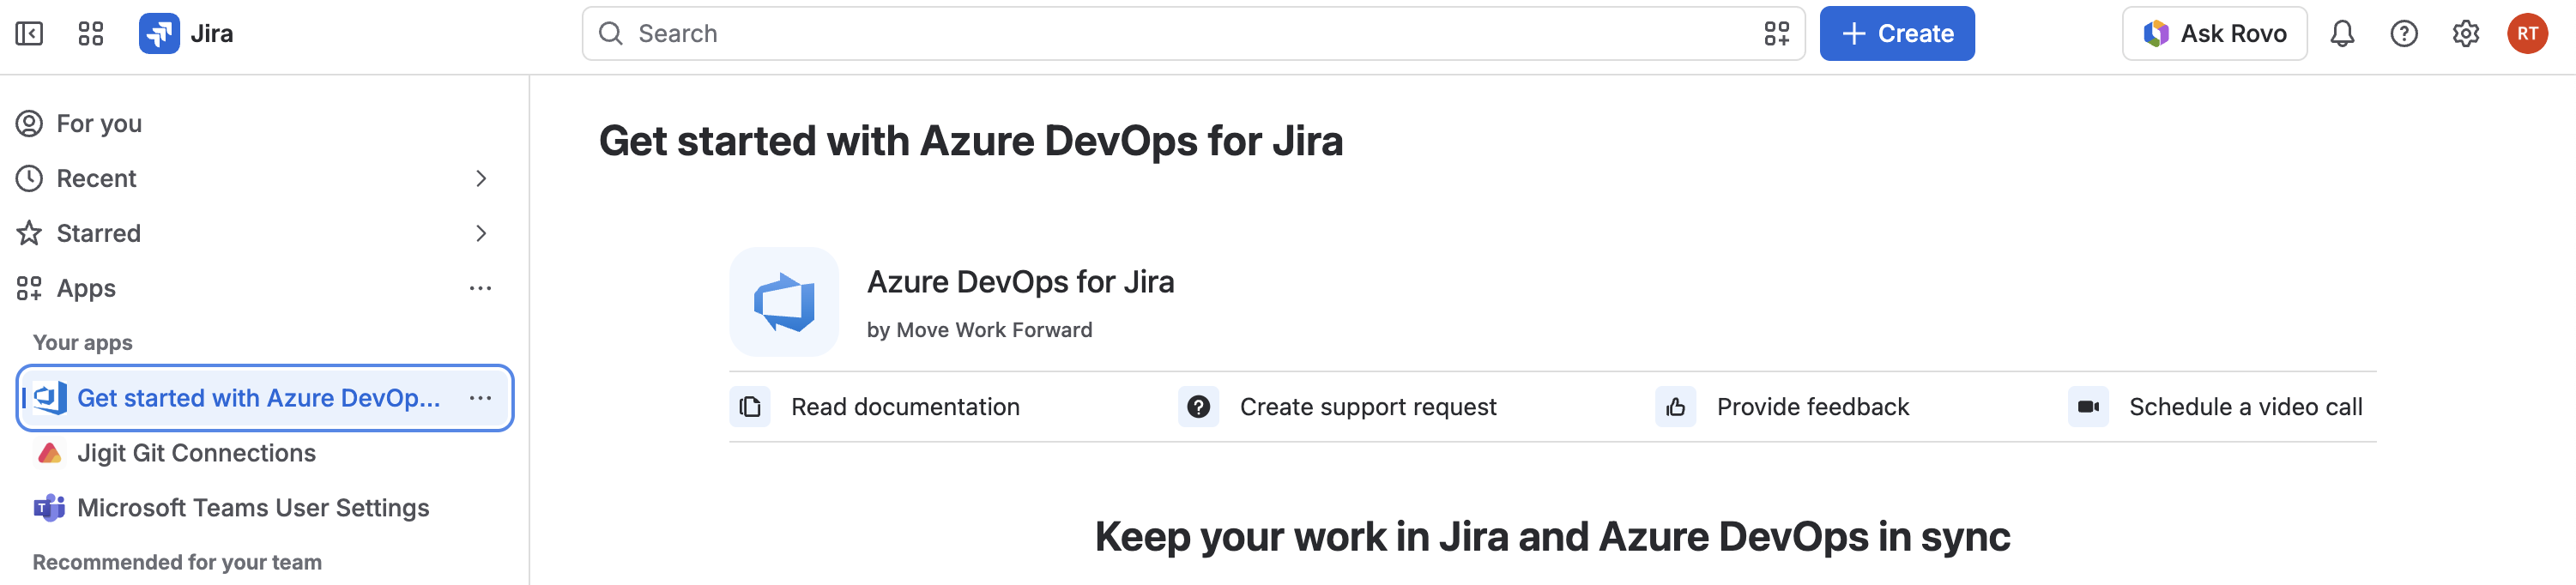
Task: Open the Read documentation link
Action: coord(875,407)
